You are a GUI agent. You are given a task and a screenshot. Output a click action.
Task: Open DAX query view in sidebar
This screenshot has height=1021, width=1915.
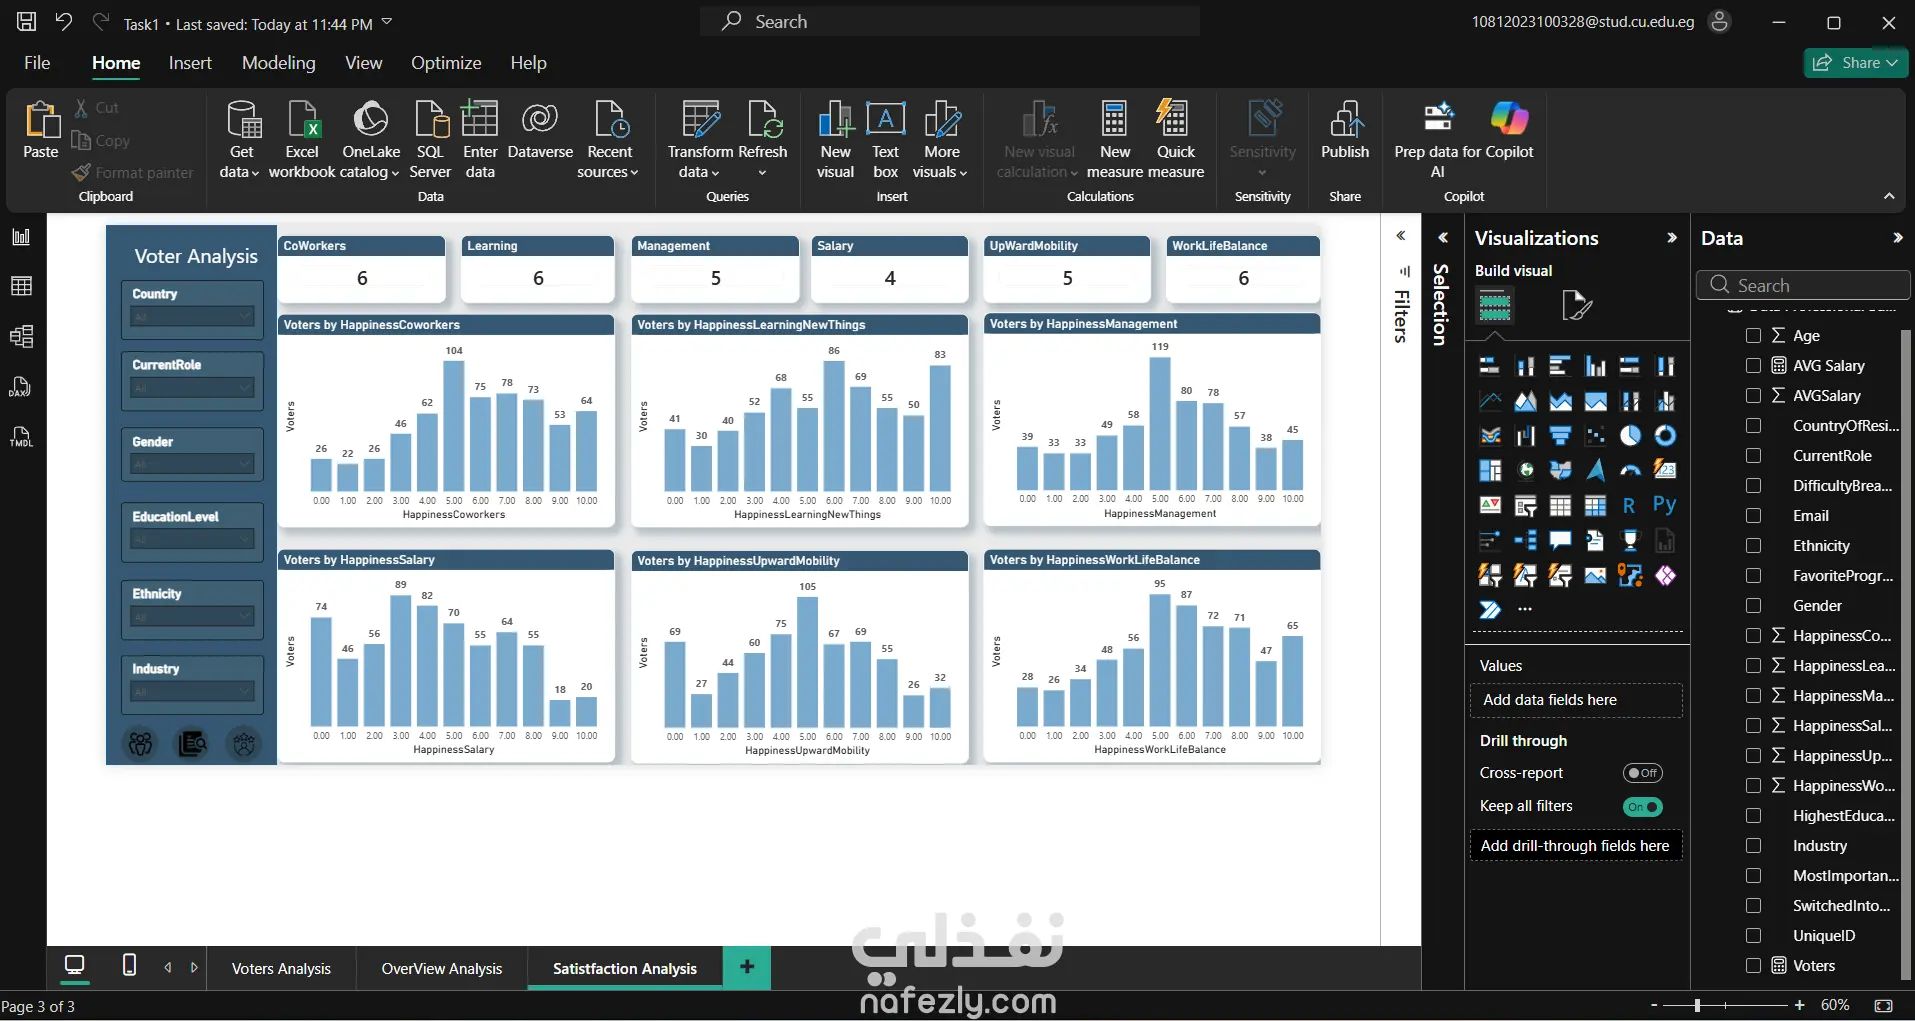point(21,387)
